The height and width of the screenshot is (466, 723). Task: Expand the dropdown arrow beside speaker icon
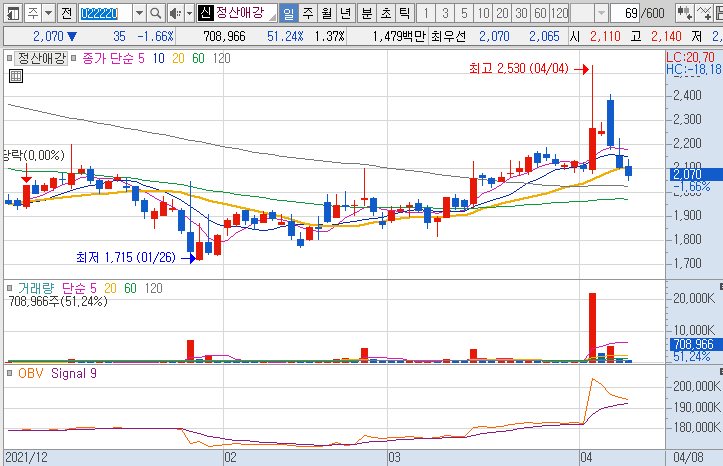[189, 13]
